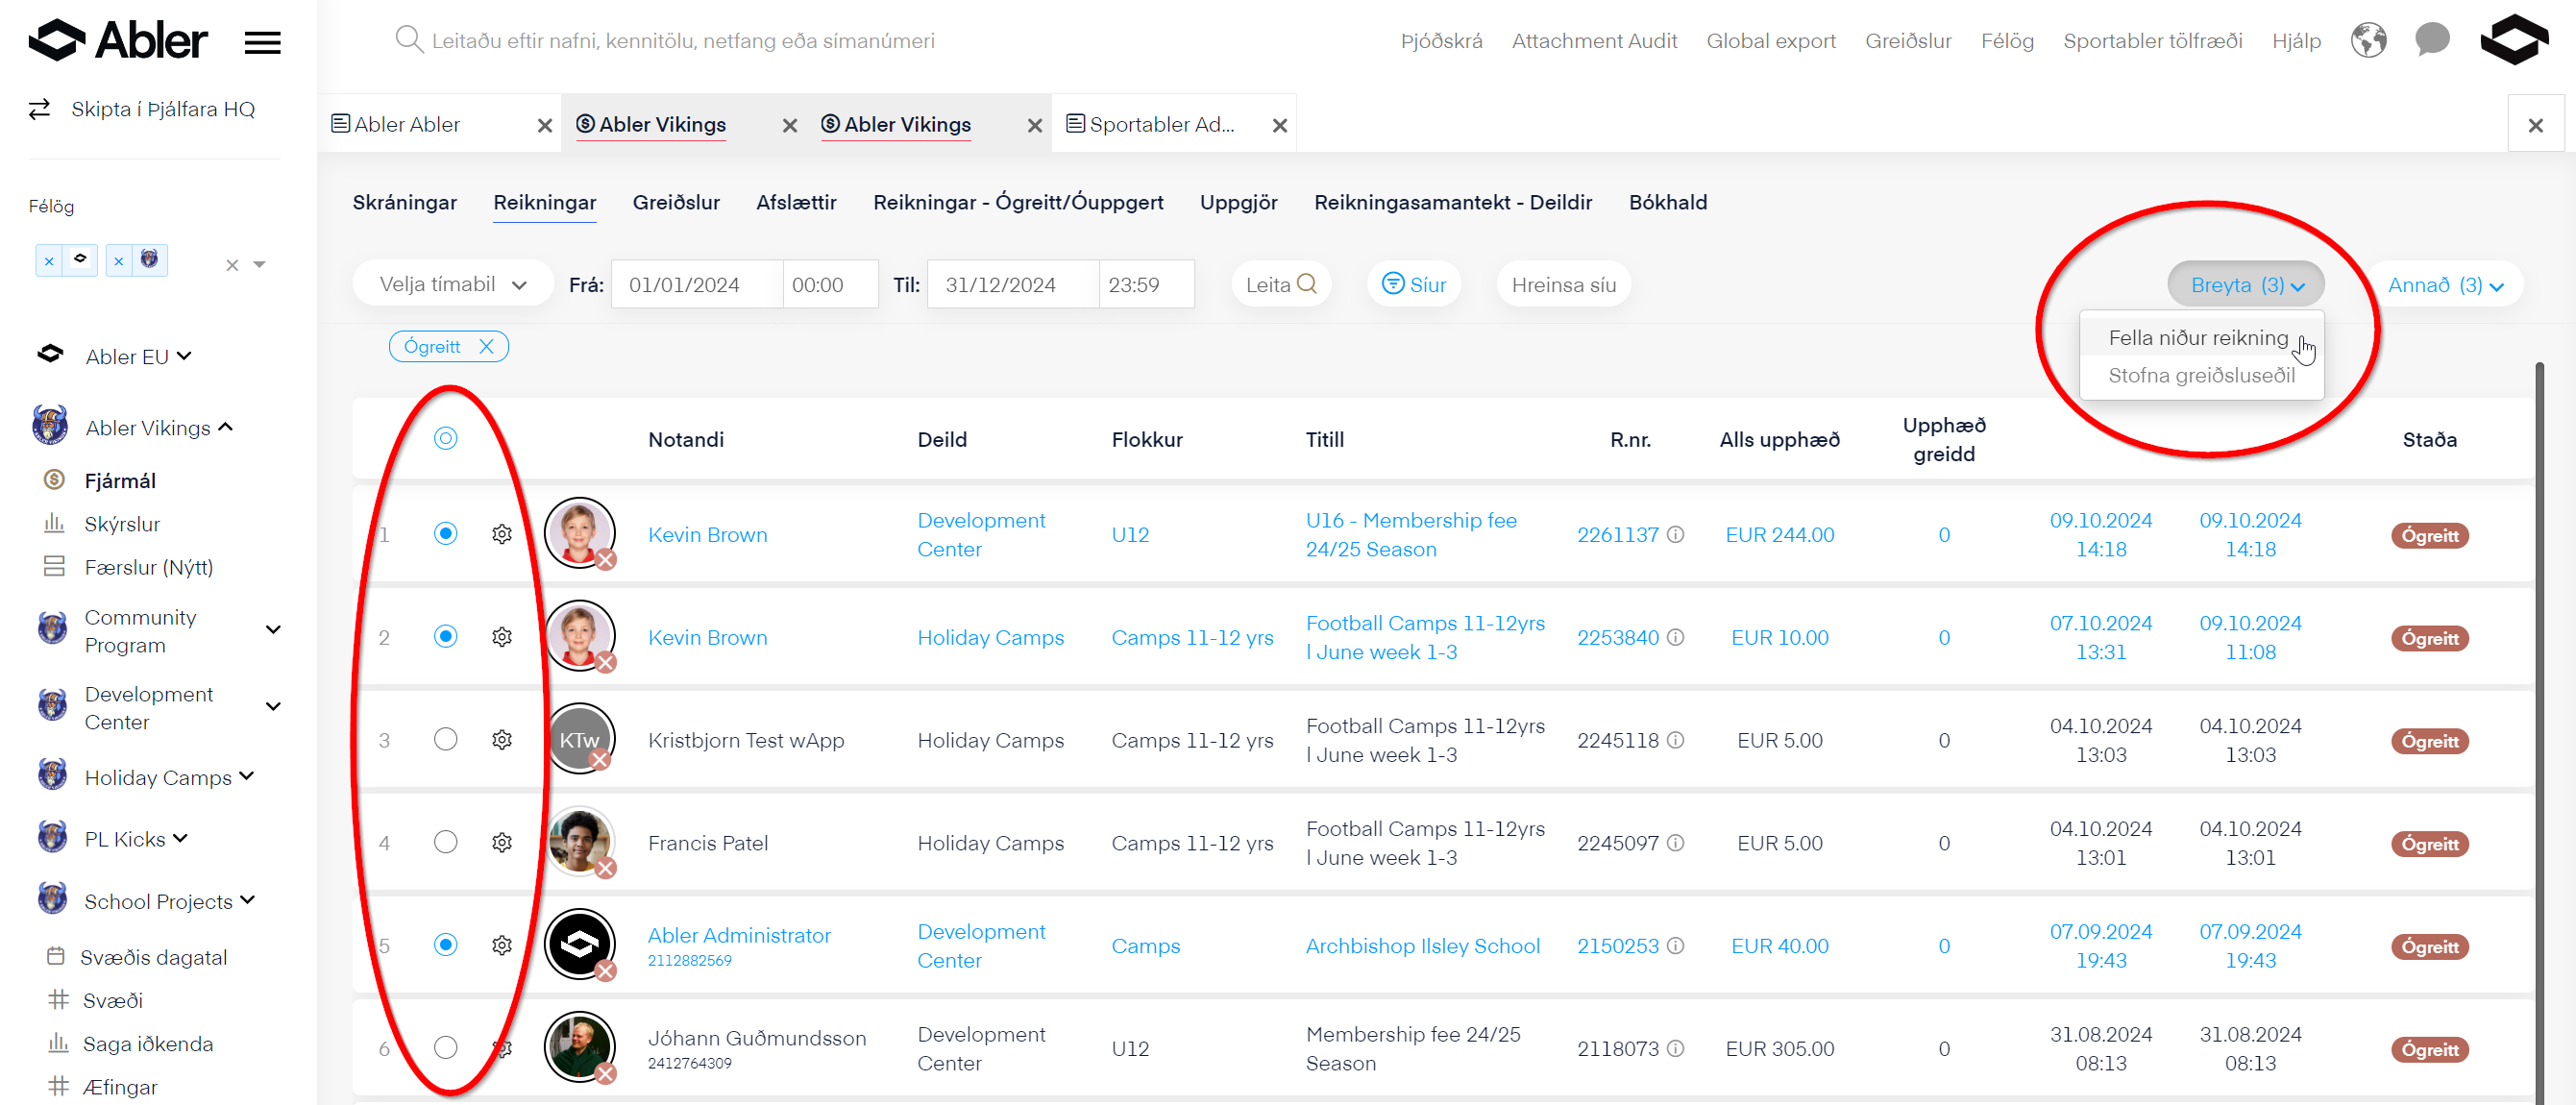The width and height of the screenshot is (2576, 1105).
Task: Choose Fella niður reikning menu option
Action: 2197,338
